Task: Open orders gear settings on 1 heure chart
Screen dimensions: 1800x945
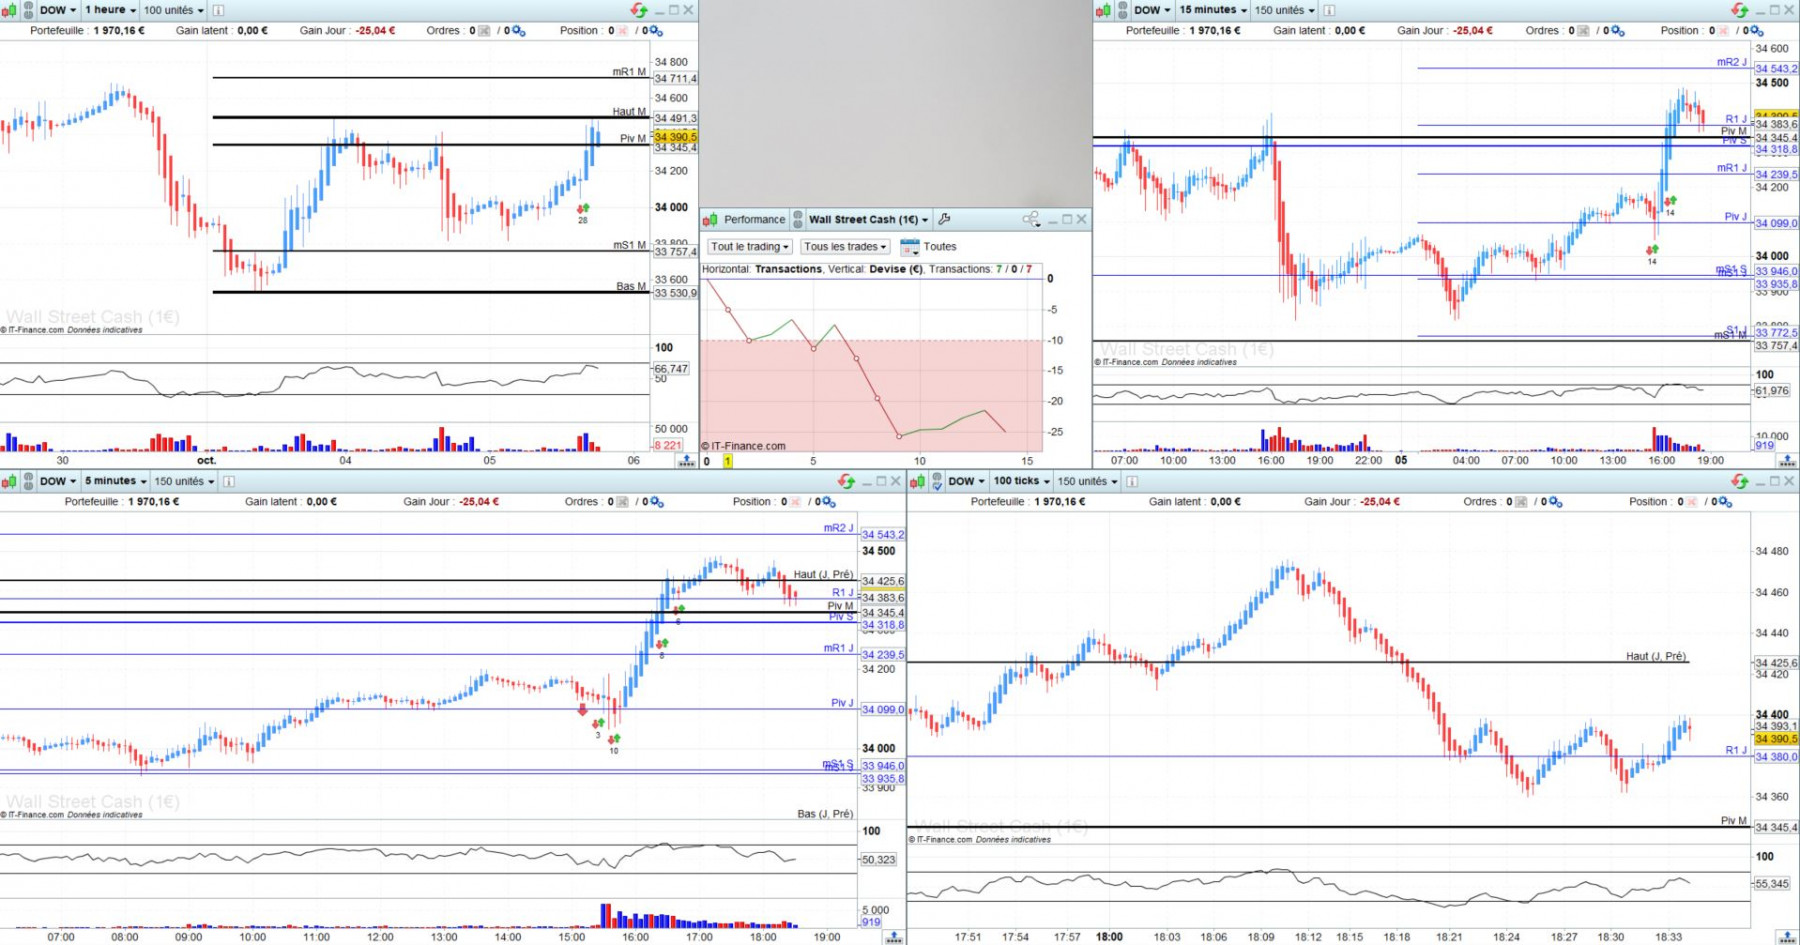Action: click(x=518, y=31)
